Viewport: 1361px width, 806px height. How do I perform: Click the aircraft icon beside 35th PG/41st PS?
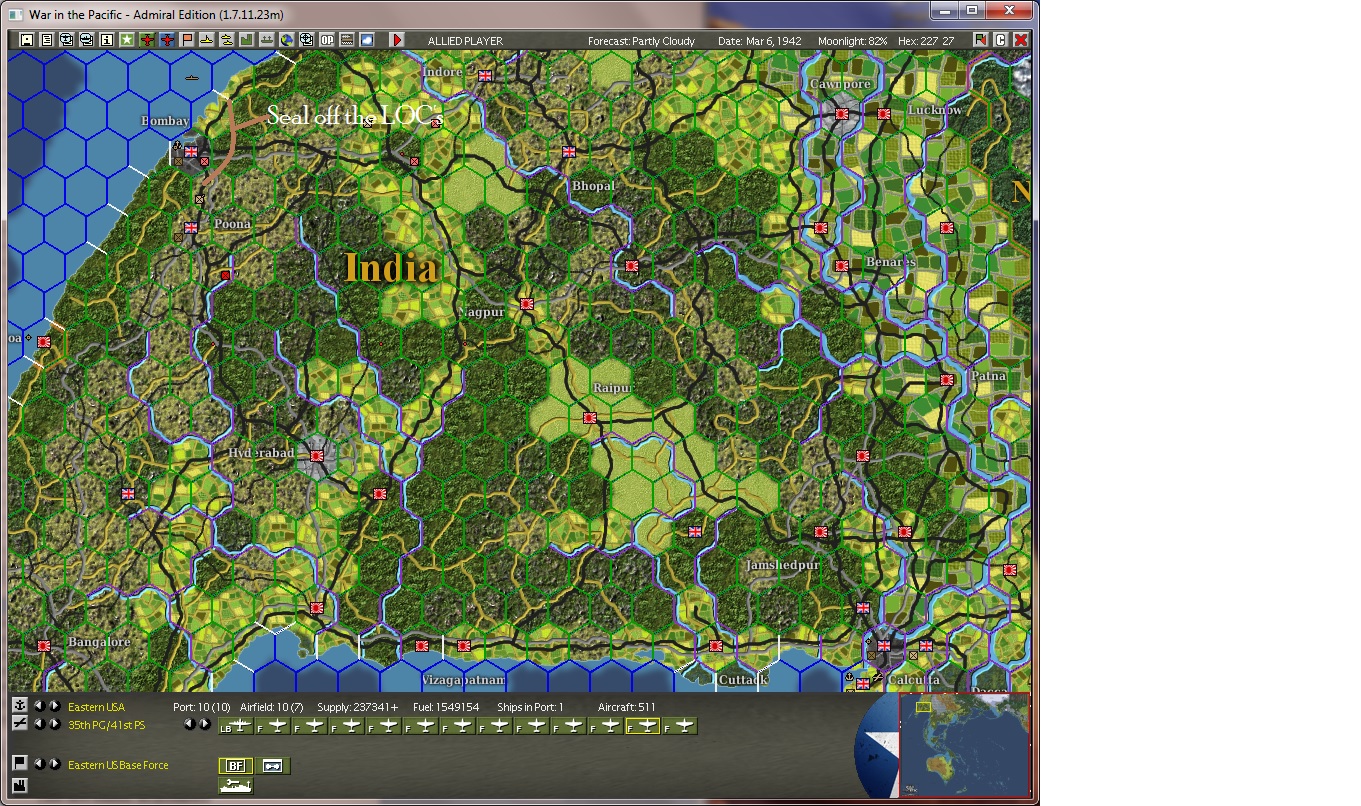[19, 724]
